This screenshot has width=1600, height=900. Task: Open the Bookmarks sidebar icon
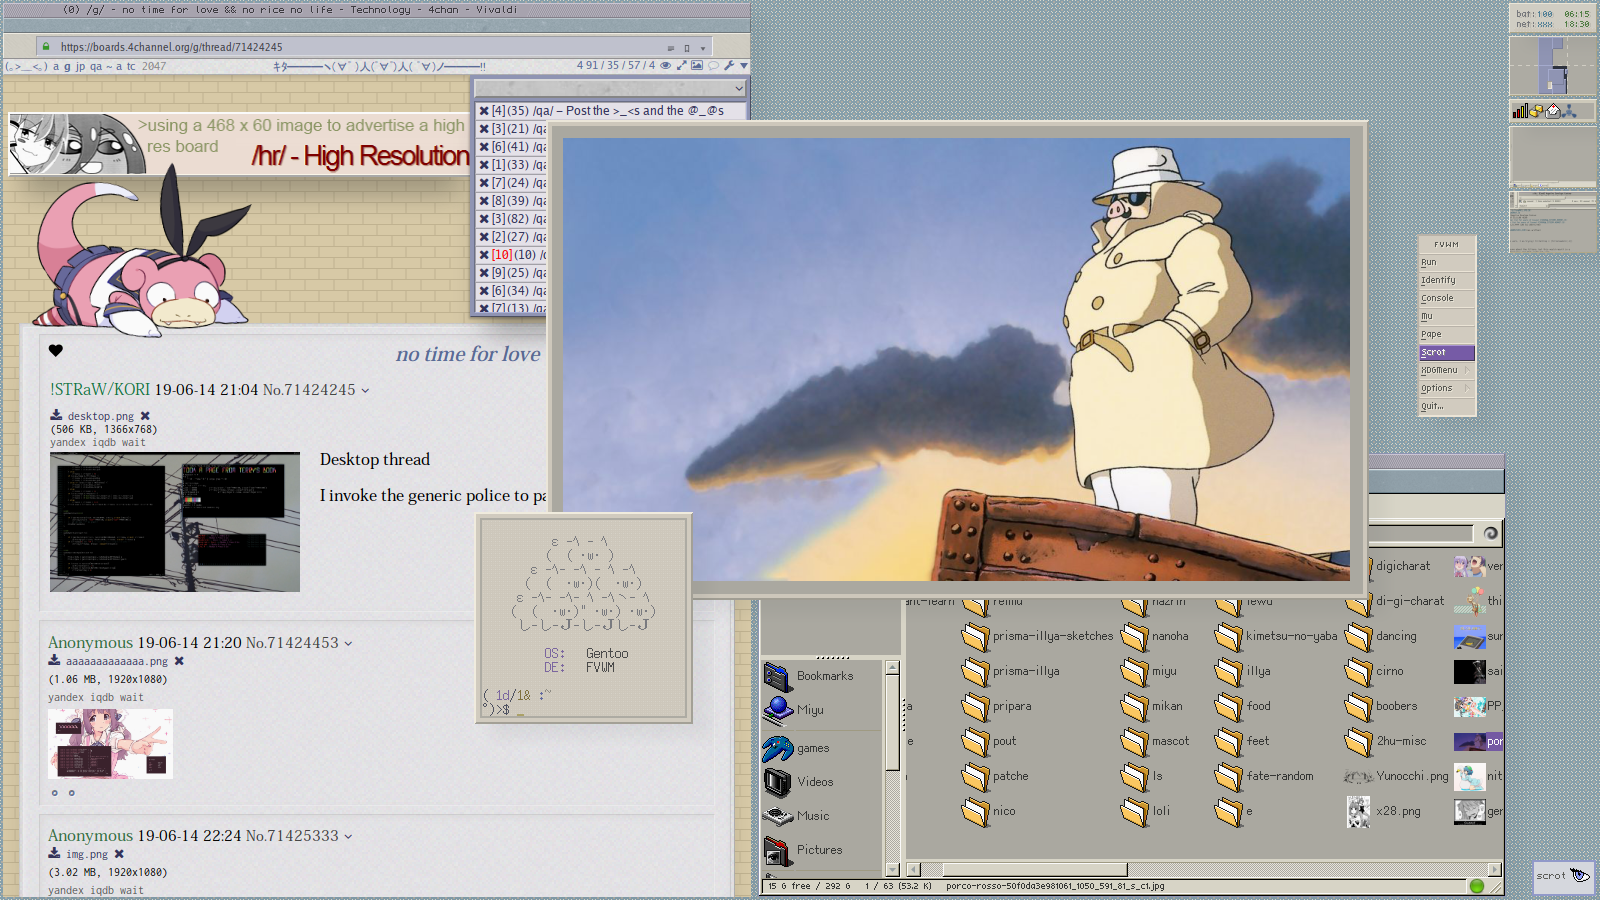coord(778,676)
